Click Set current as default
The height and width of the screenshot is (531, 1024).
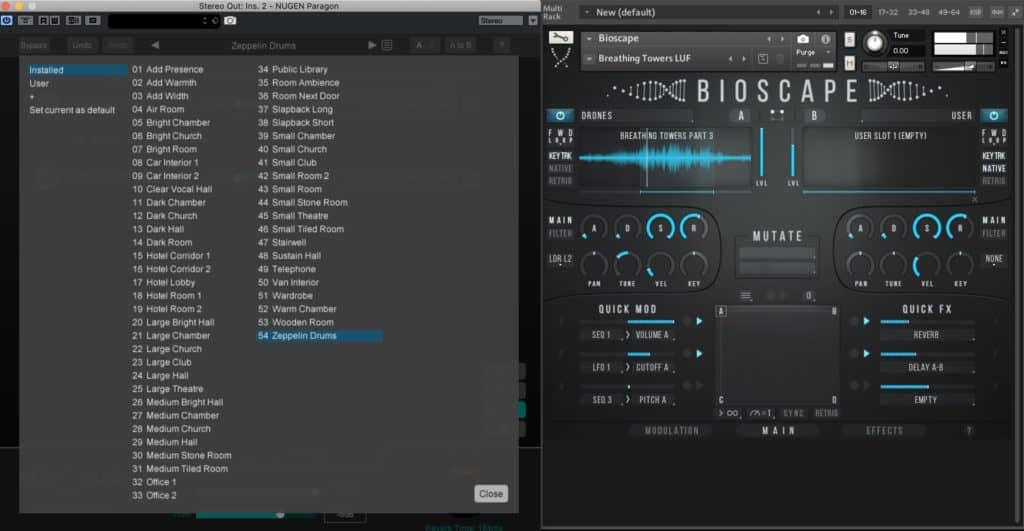[72, 110]
